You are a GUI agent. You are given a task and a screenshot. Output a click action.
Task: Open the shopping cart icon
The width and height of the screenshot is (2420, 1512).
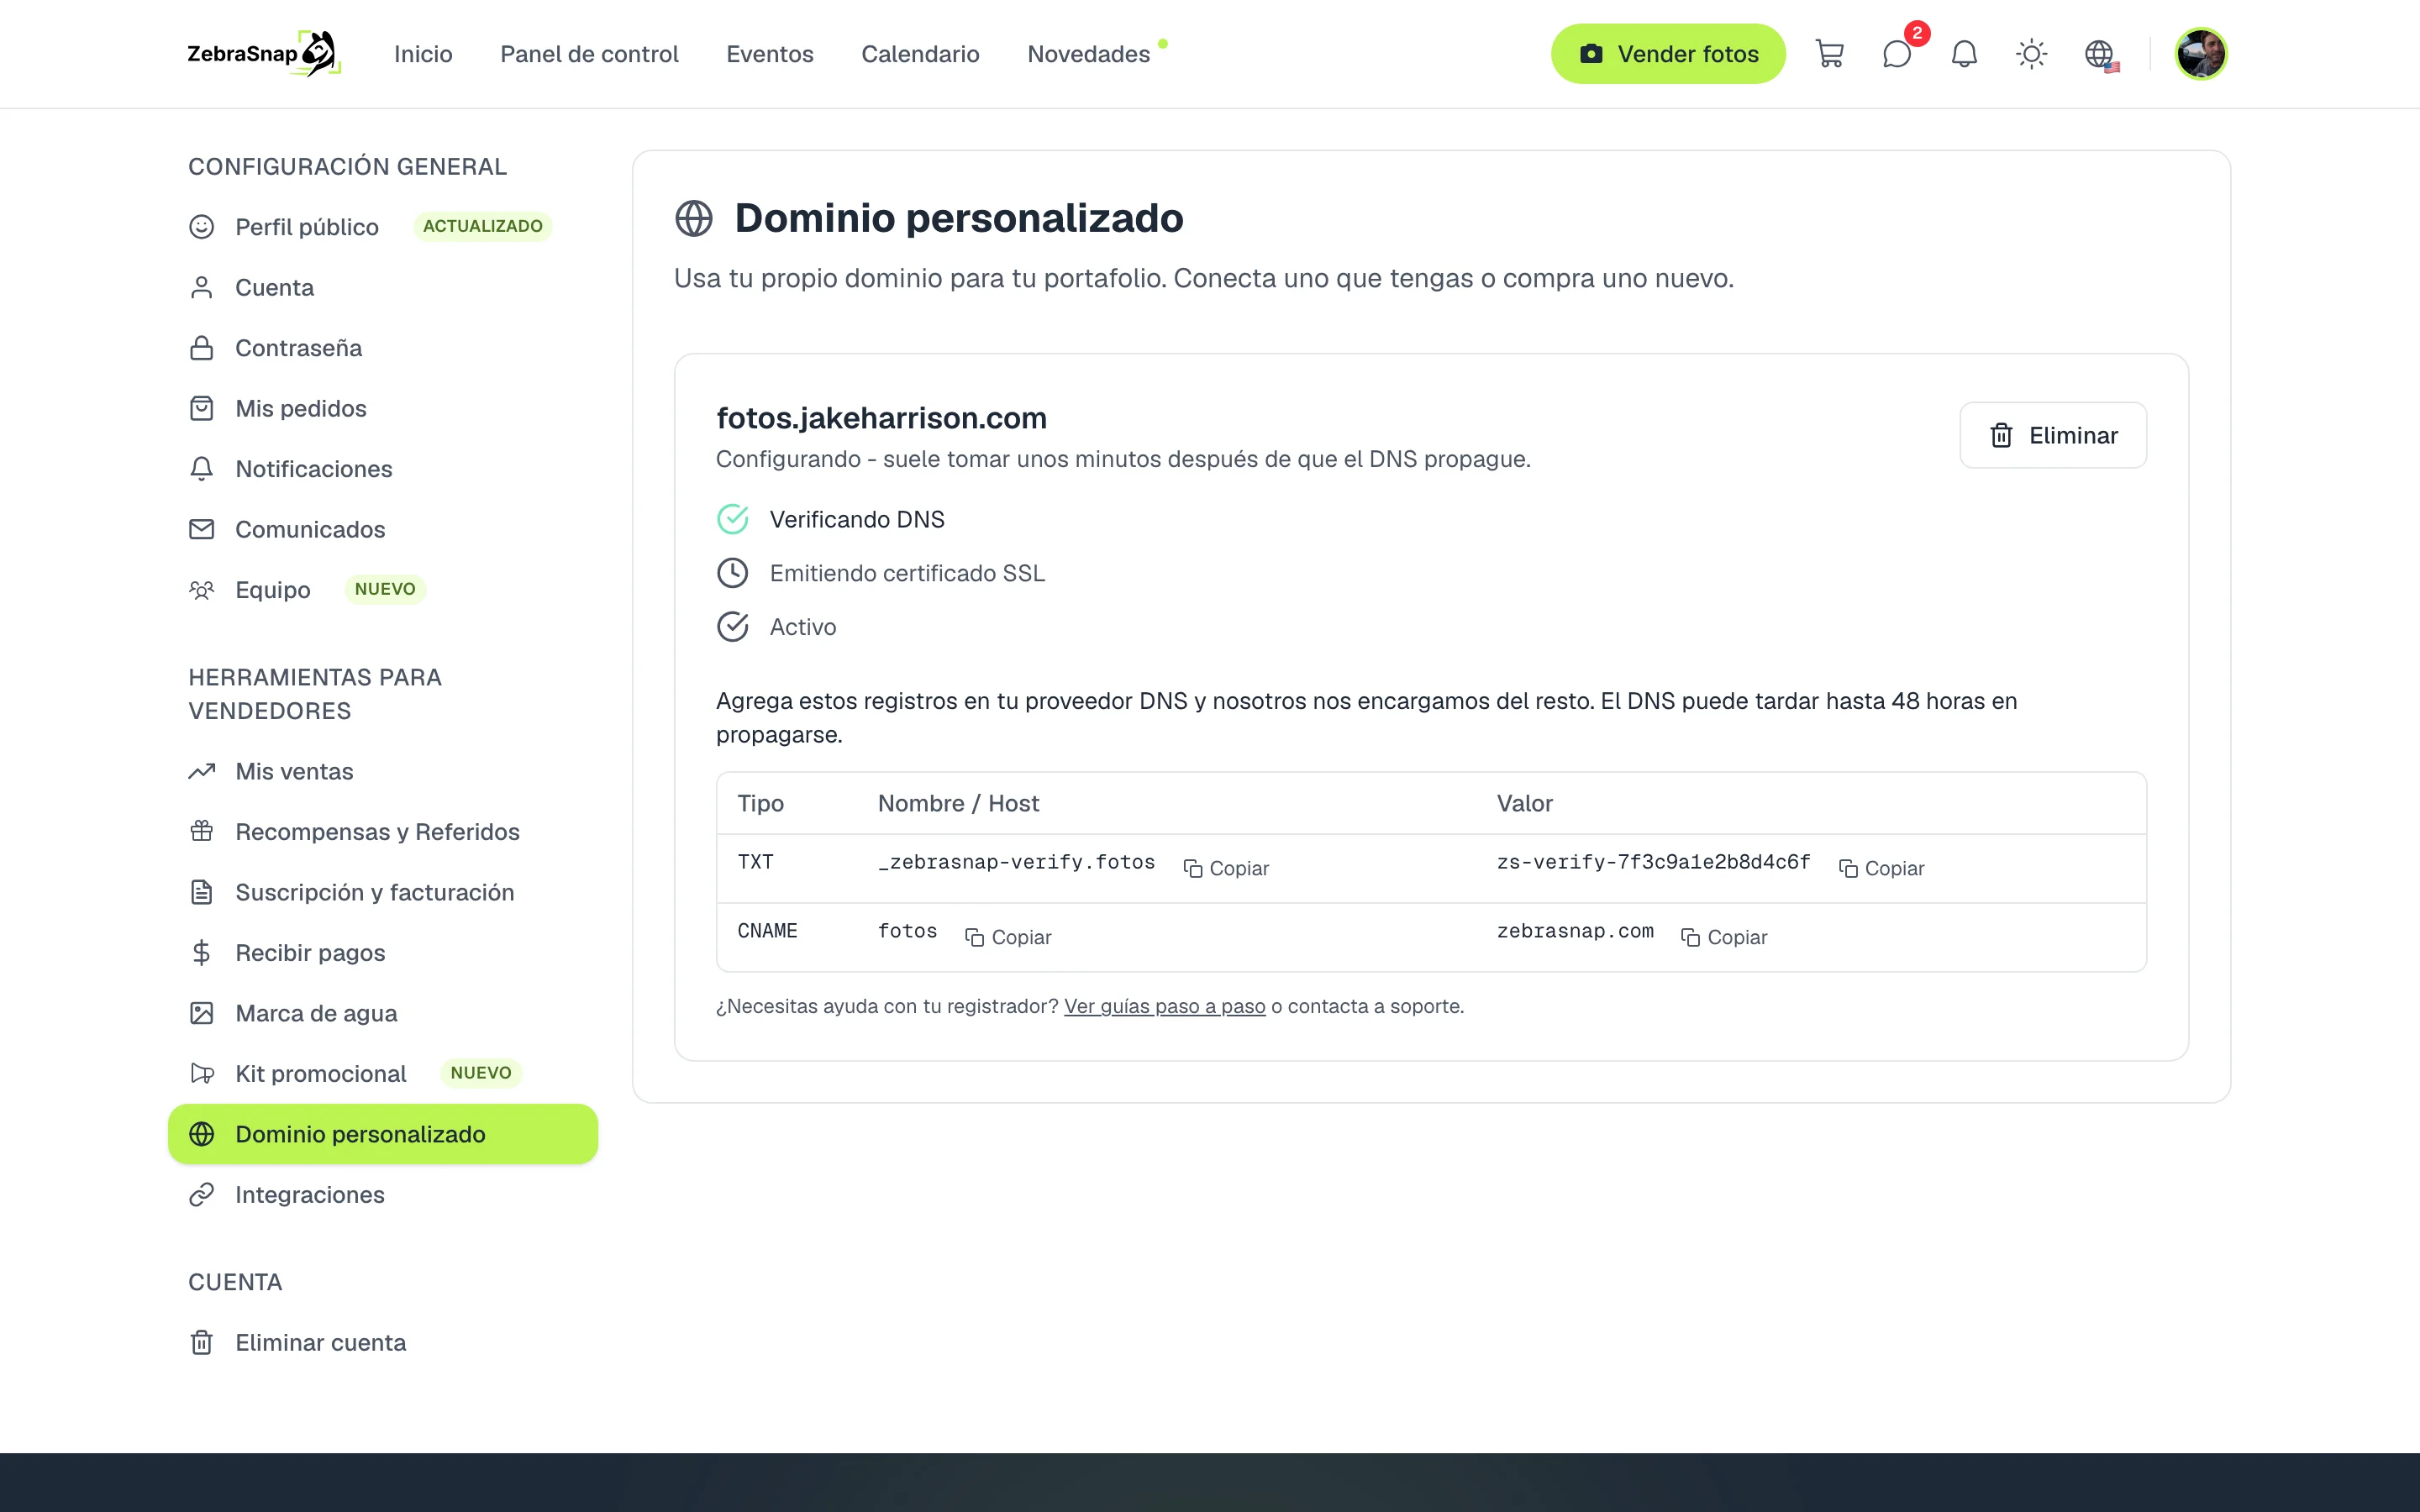tap(1829, 54)
